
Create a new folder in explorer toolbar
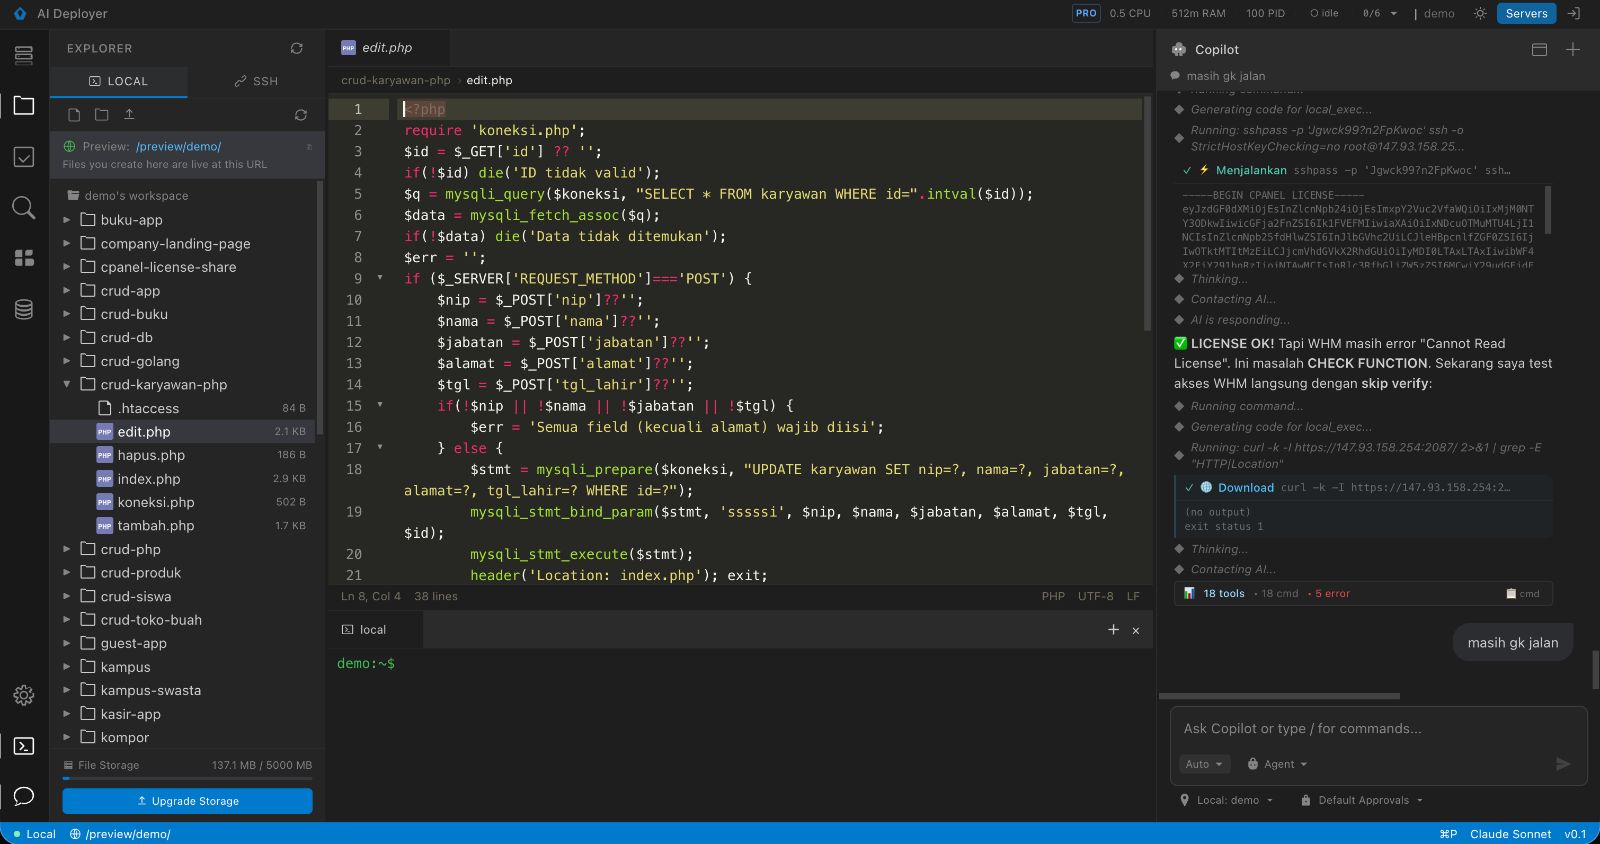point(101,115)
